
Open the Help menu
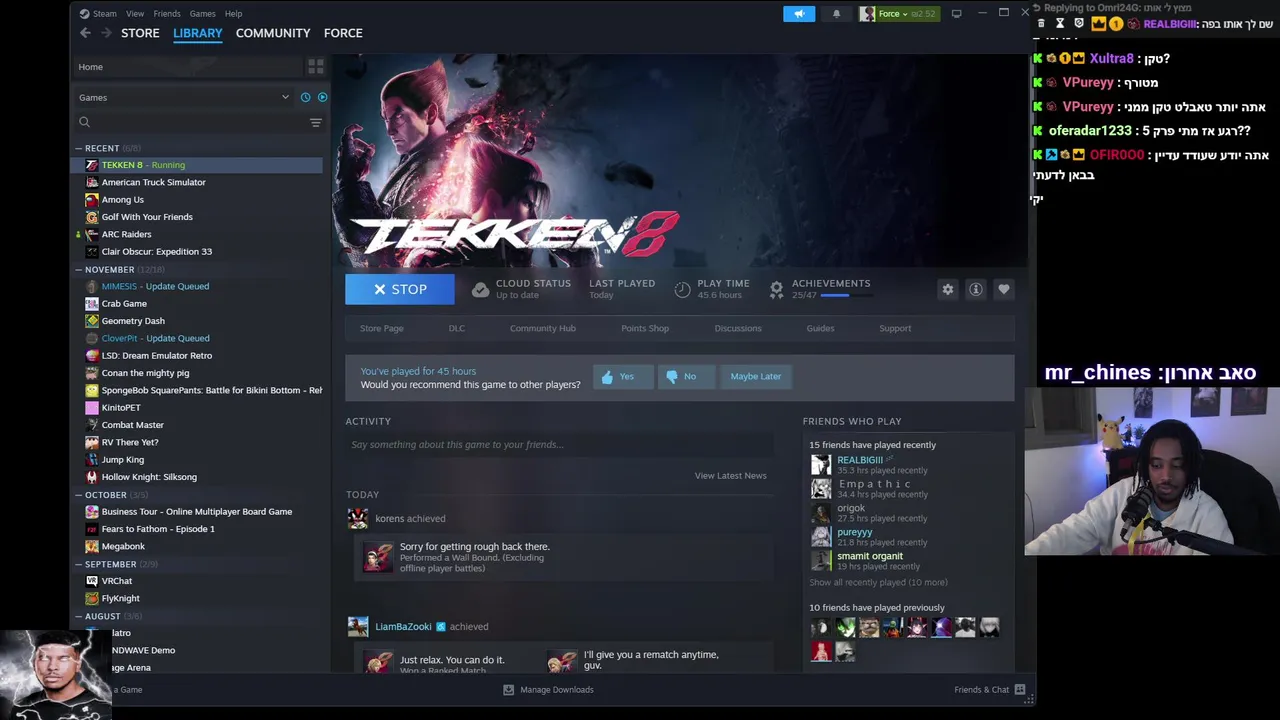pyautogui.click(x=233, y=14)
